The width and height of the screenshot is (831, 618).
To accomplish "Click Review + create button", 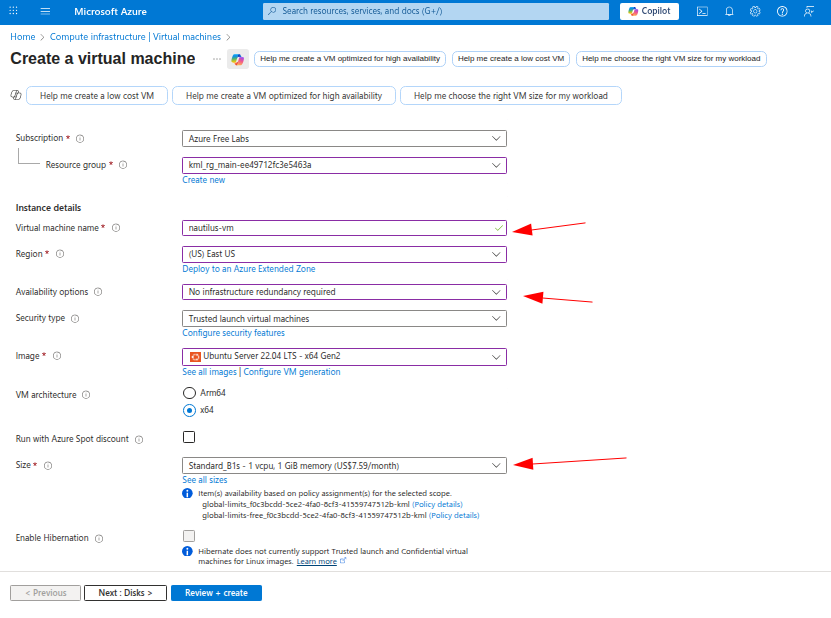I will coord(216,593).
